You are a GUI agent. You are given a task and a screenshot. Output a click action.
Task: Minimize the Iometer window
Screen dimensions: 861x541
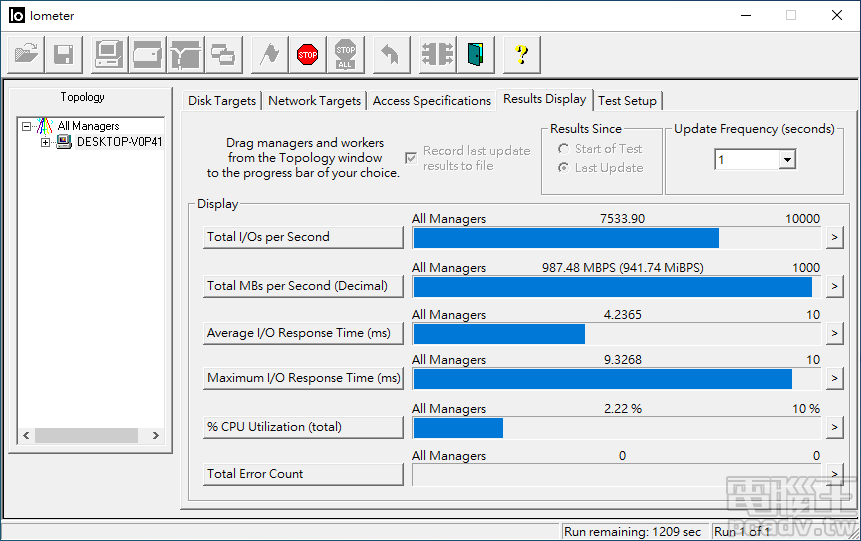click(746, 15)
